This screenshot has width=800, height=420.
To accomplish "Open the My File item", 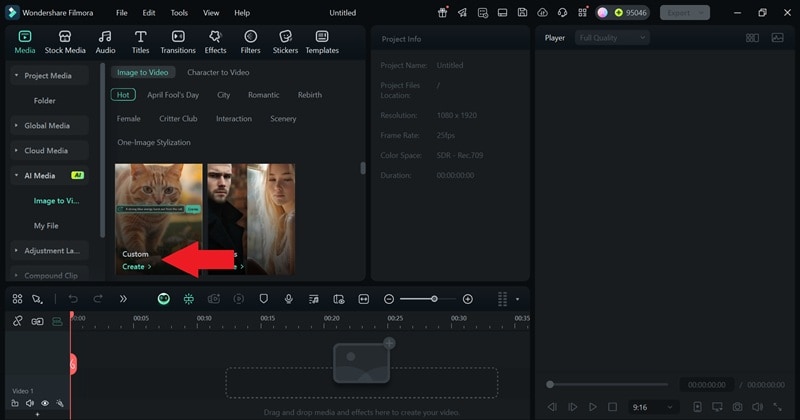I will click(46, 226).
